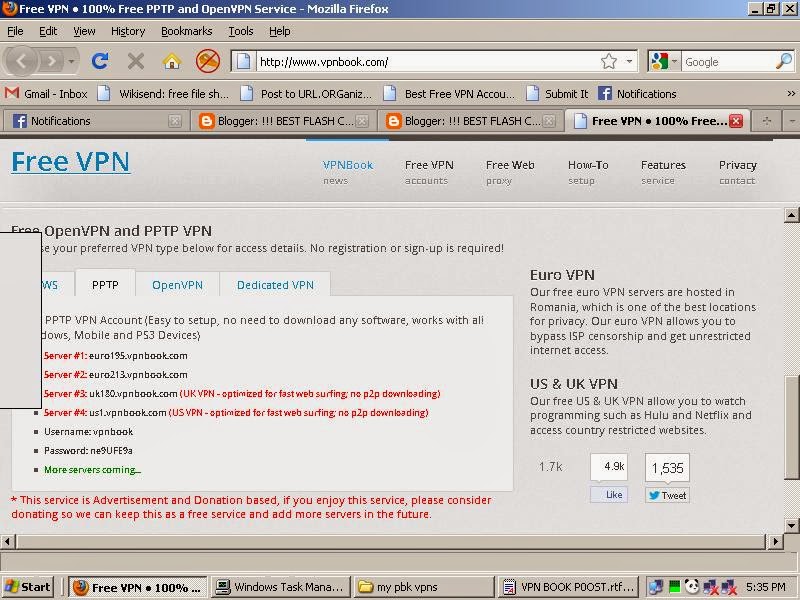Click the Firefox Back button
The width and height of the screenshot is (800, 600).
(x=20, y=62)
